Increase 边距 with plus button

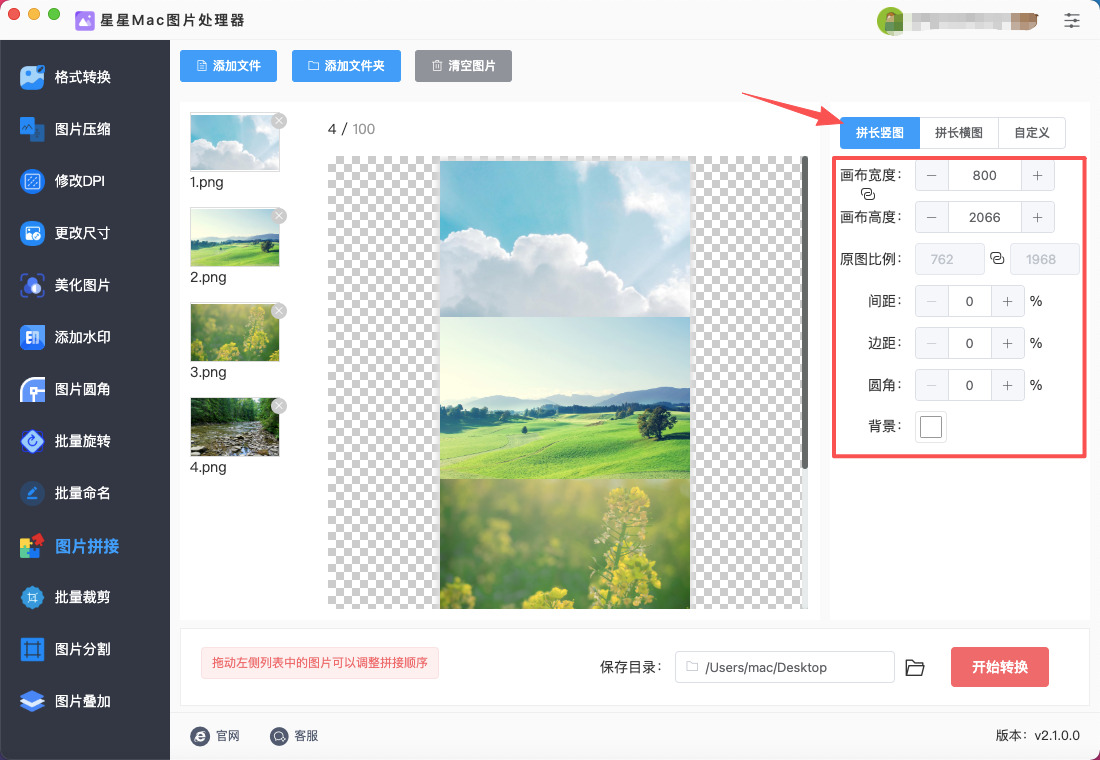[x=1007, y=343]
